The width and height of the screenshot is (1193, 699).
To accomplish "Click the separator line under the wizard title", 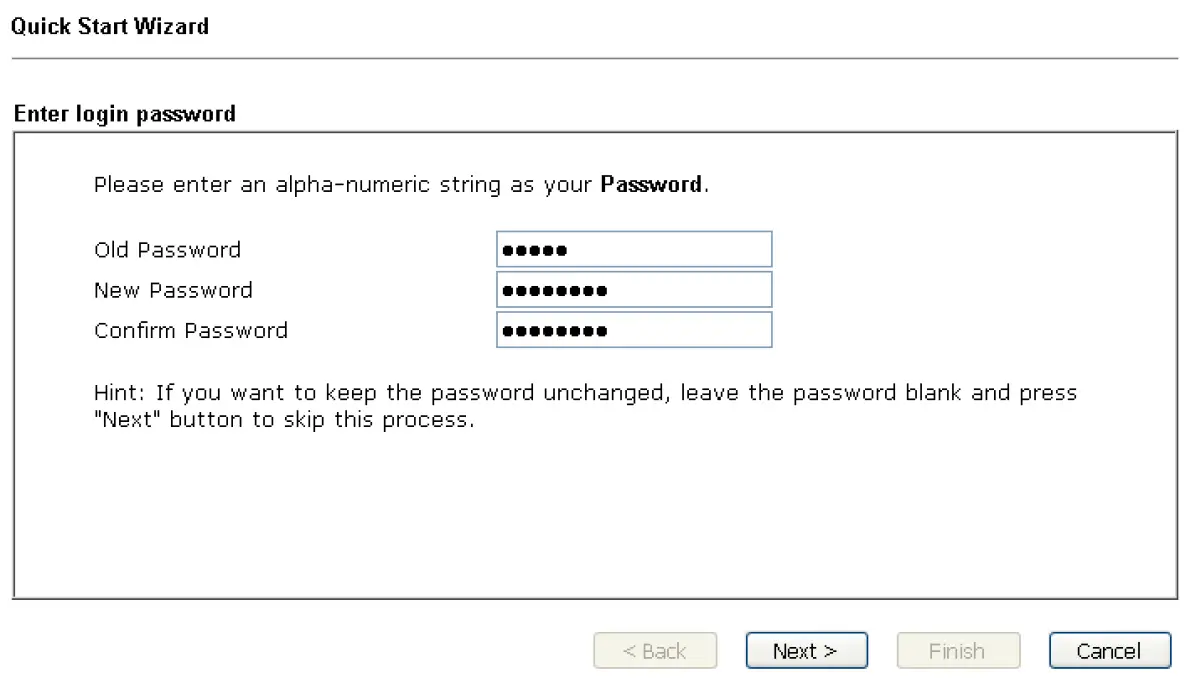I will 594,58.
